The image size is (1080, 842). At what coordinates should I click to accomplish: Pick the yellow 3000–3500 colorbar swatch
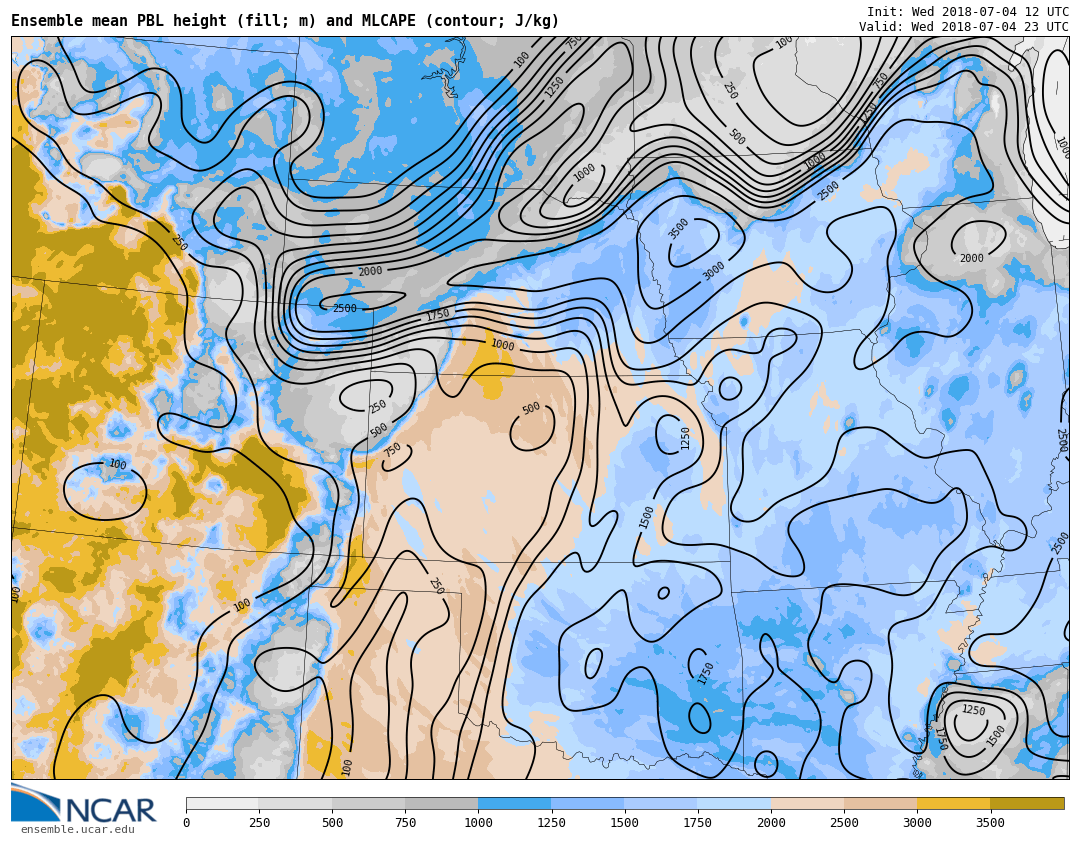[x=953, y=803]
